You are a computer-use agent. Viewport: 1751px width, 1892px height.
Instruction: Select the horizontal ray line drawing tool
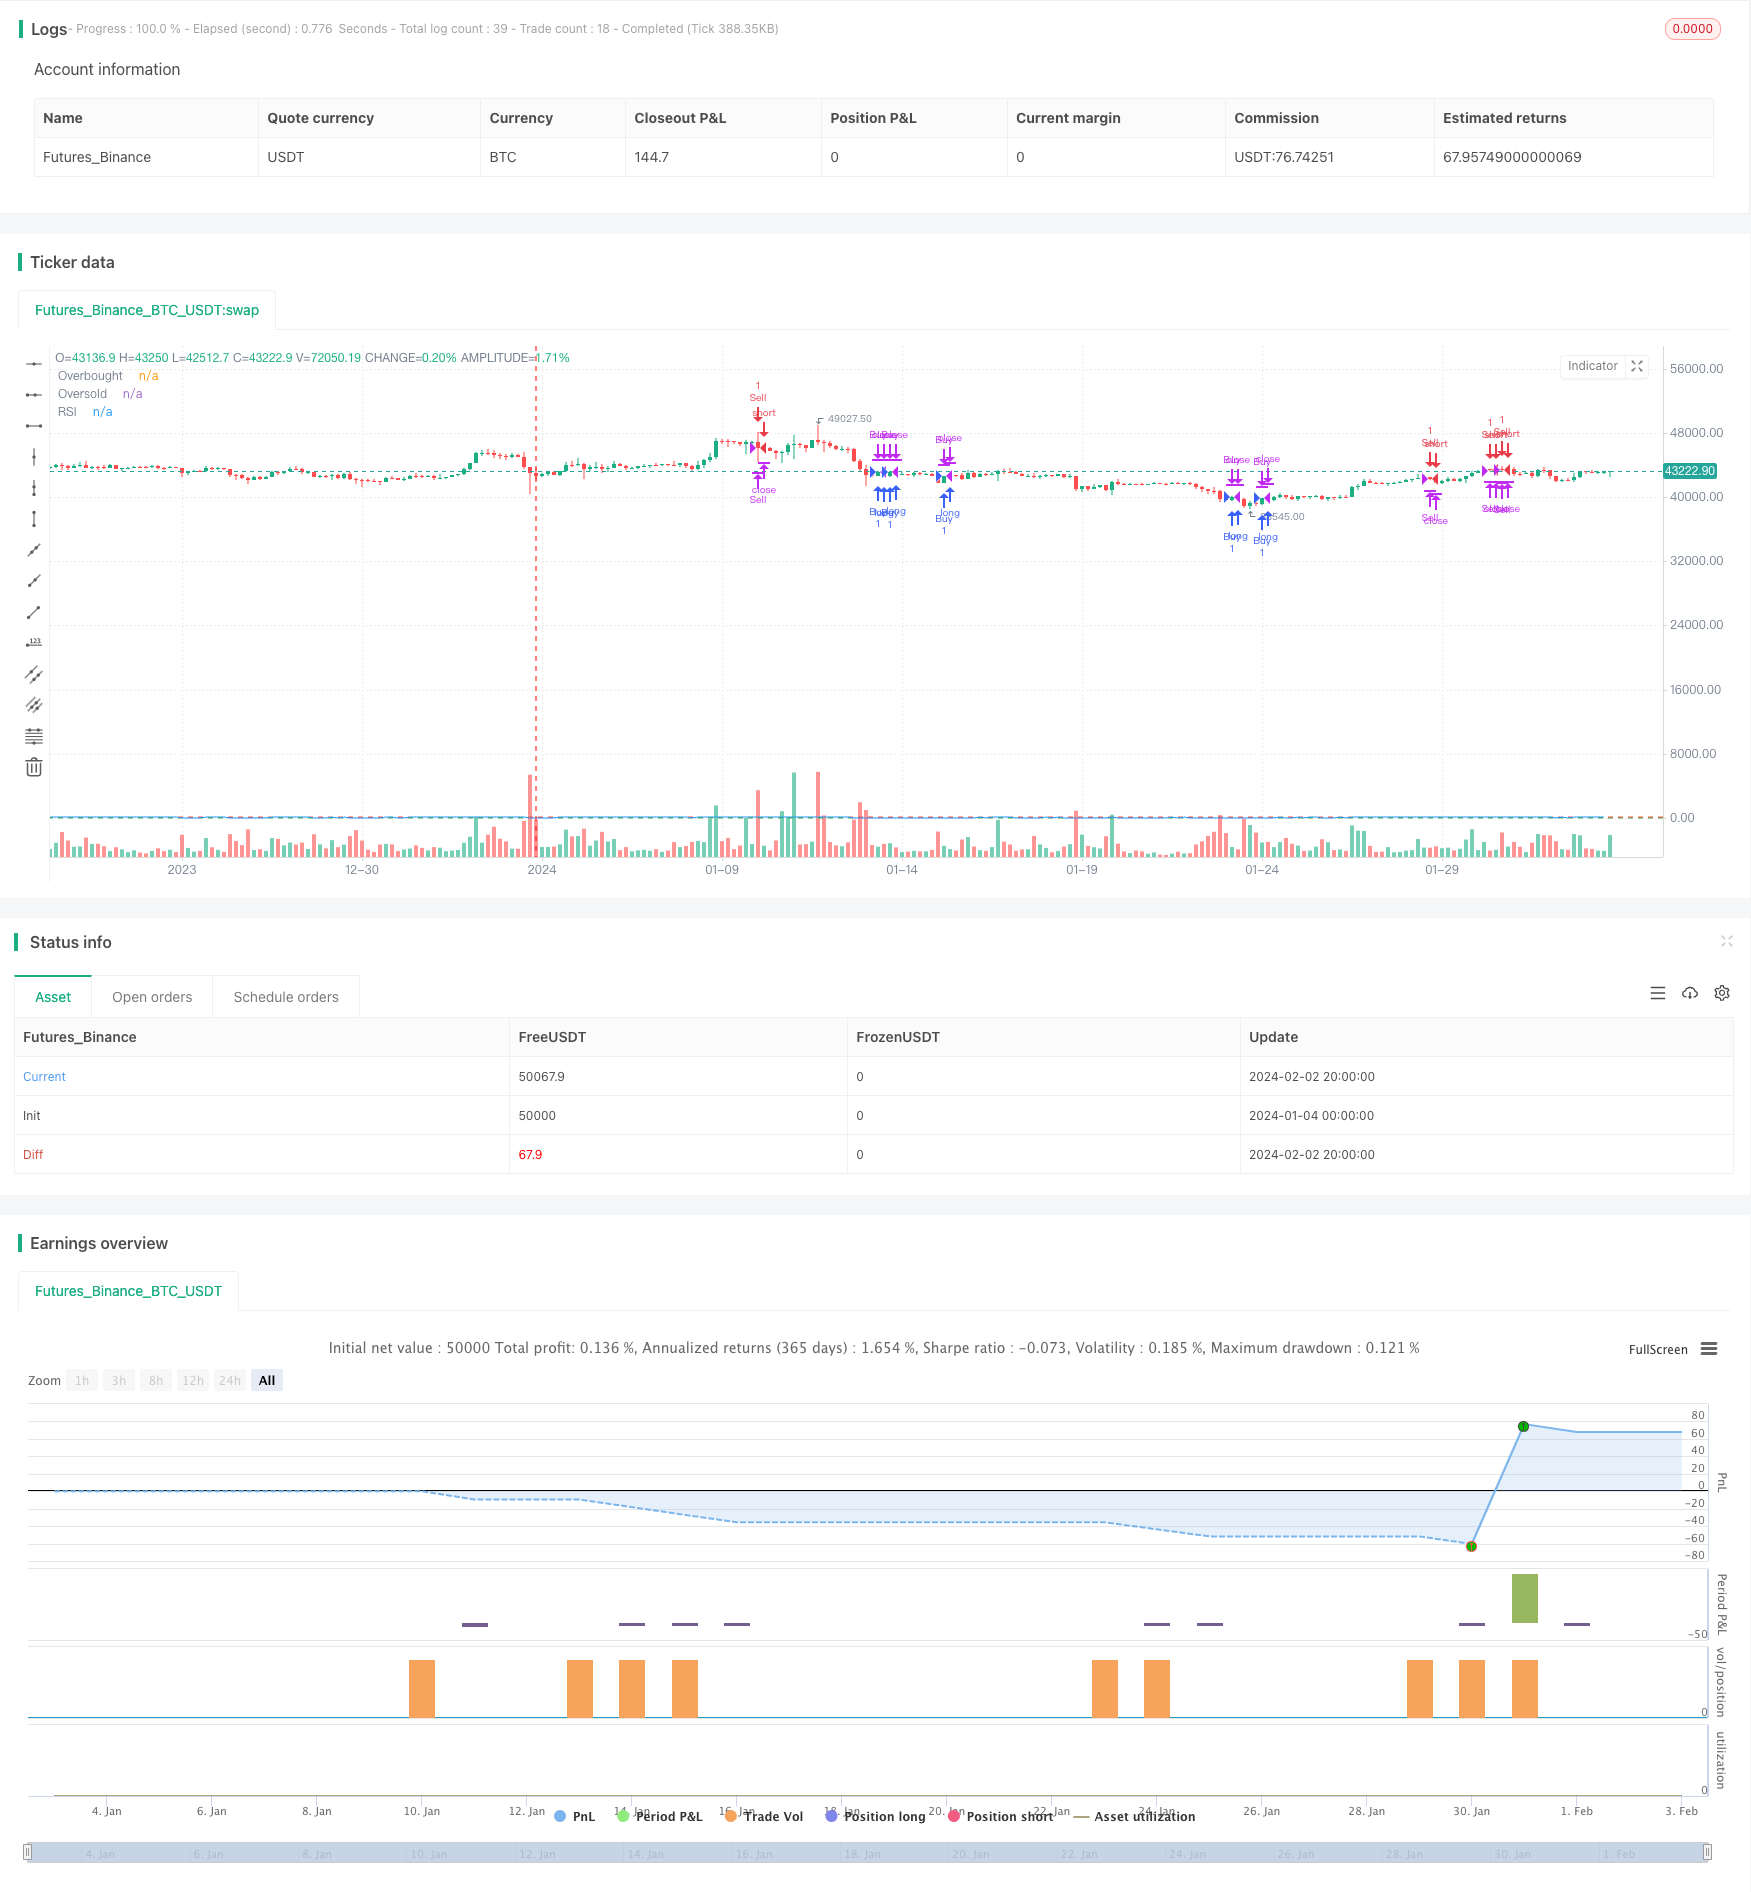coord(34,395)
